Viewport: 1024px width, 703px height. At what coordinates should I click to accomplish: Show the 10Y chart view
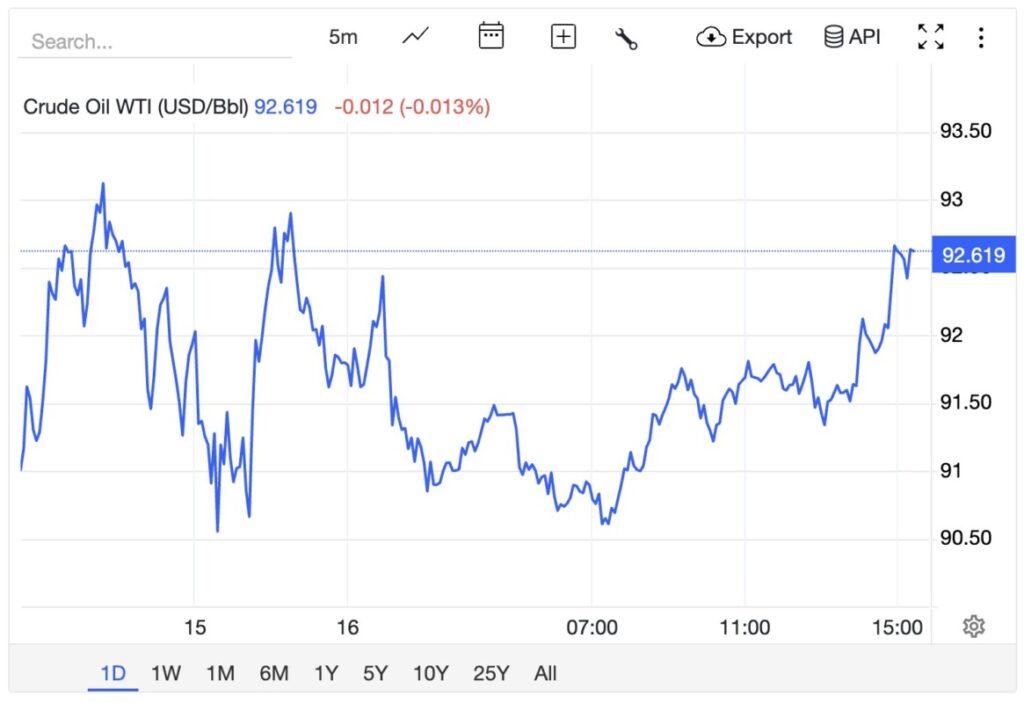(430, 673)
